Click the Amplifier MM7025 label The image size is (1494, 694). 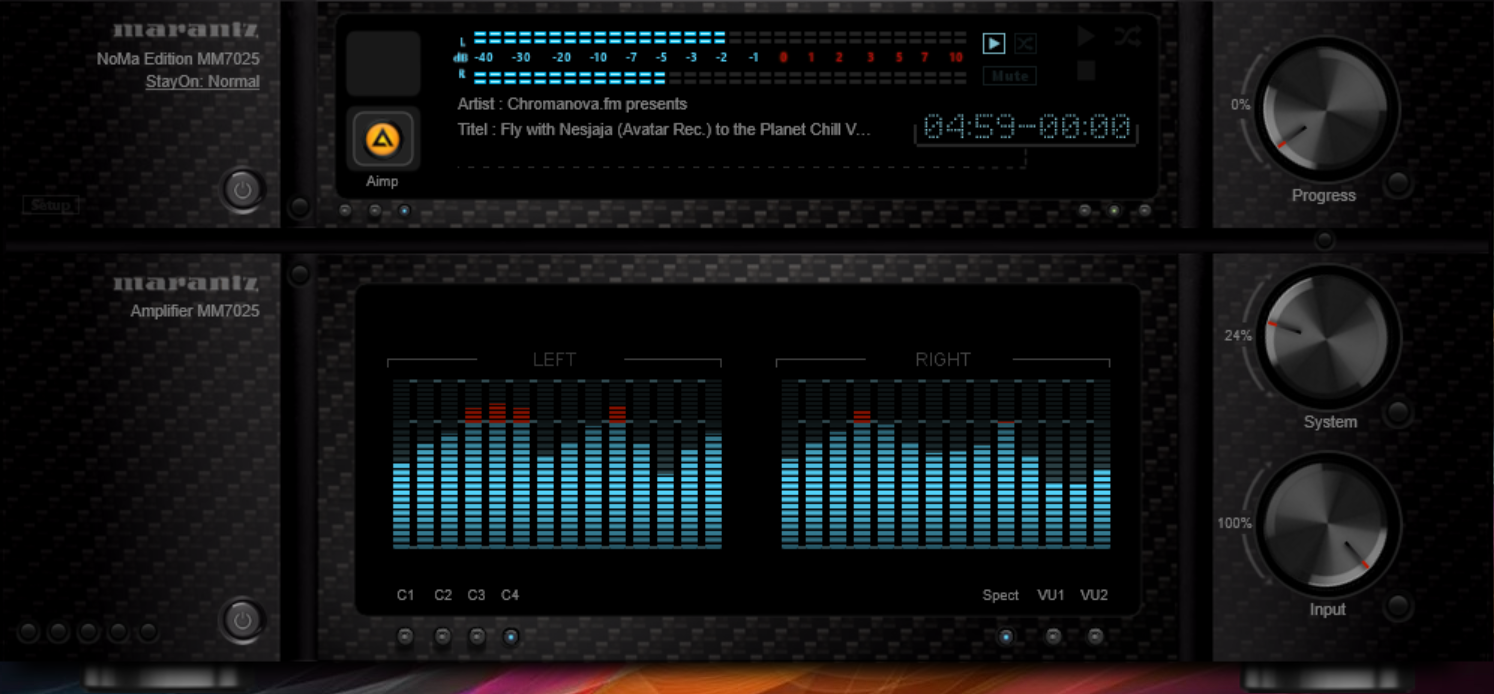[x=195, y=311]
